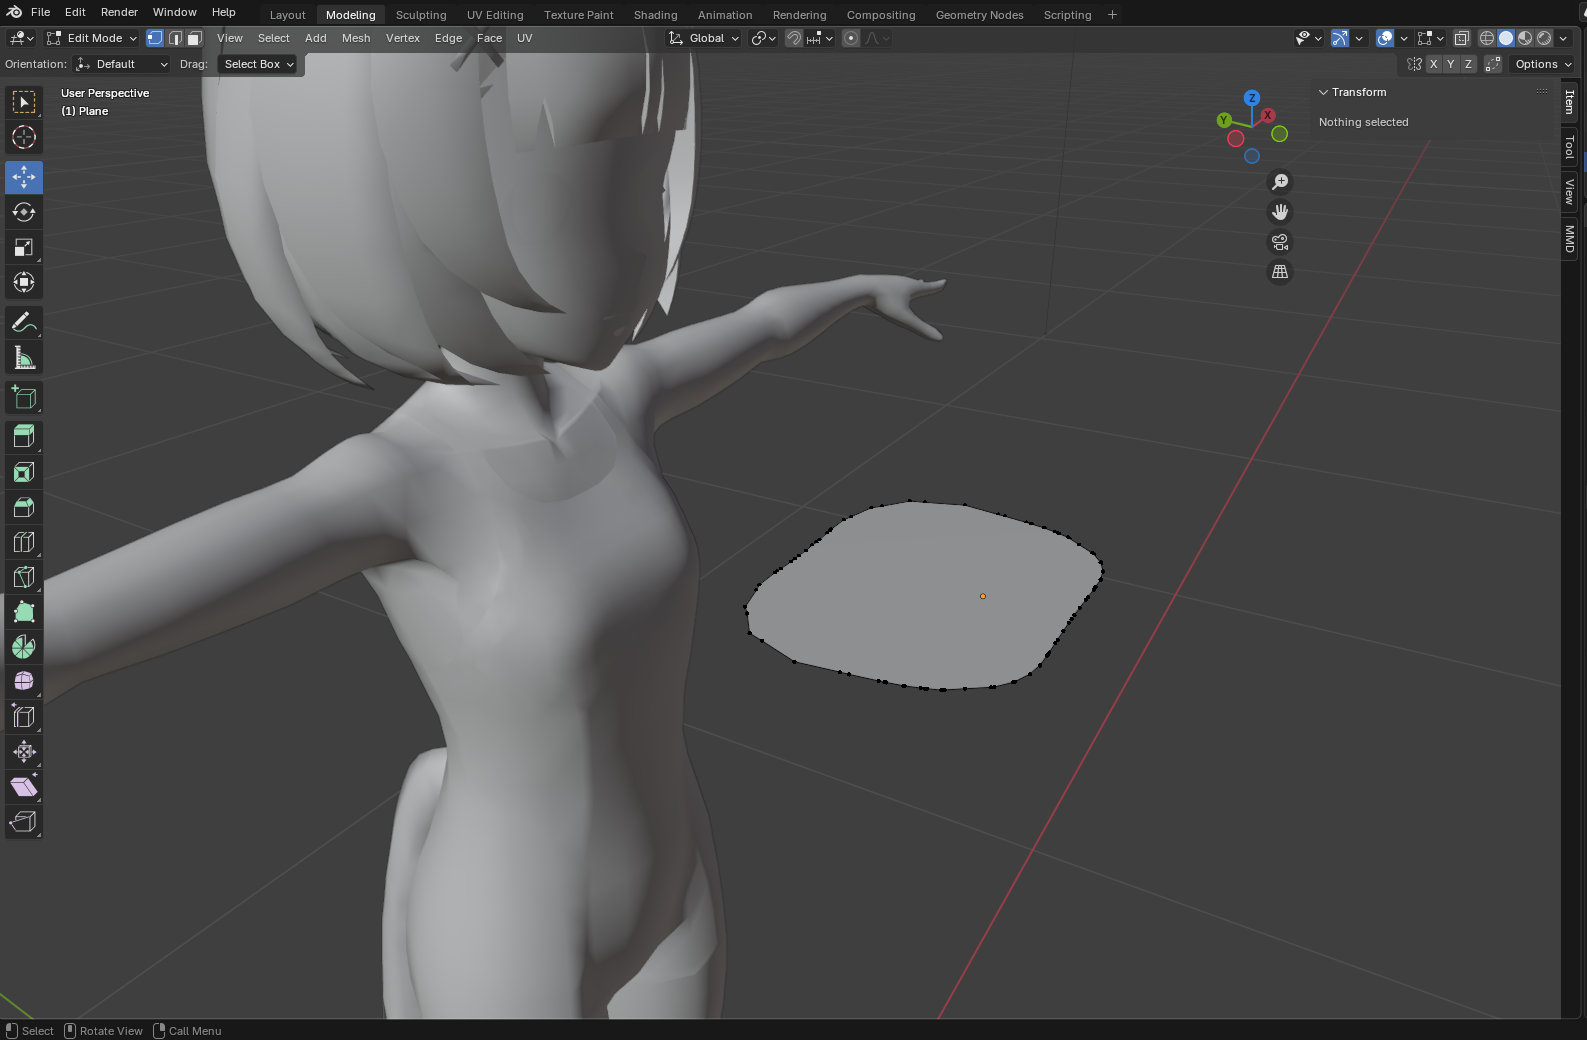Viewport: 1587px width, 1040px height.
Task: Open the Edit Mode dropdown
Action: pos(92,38)
